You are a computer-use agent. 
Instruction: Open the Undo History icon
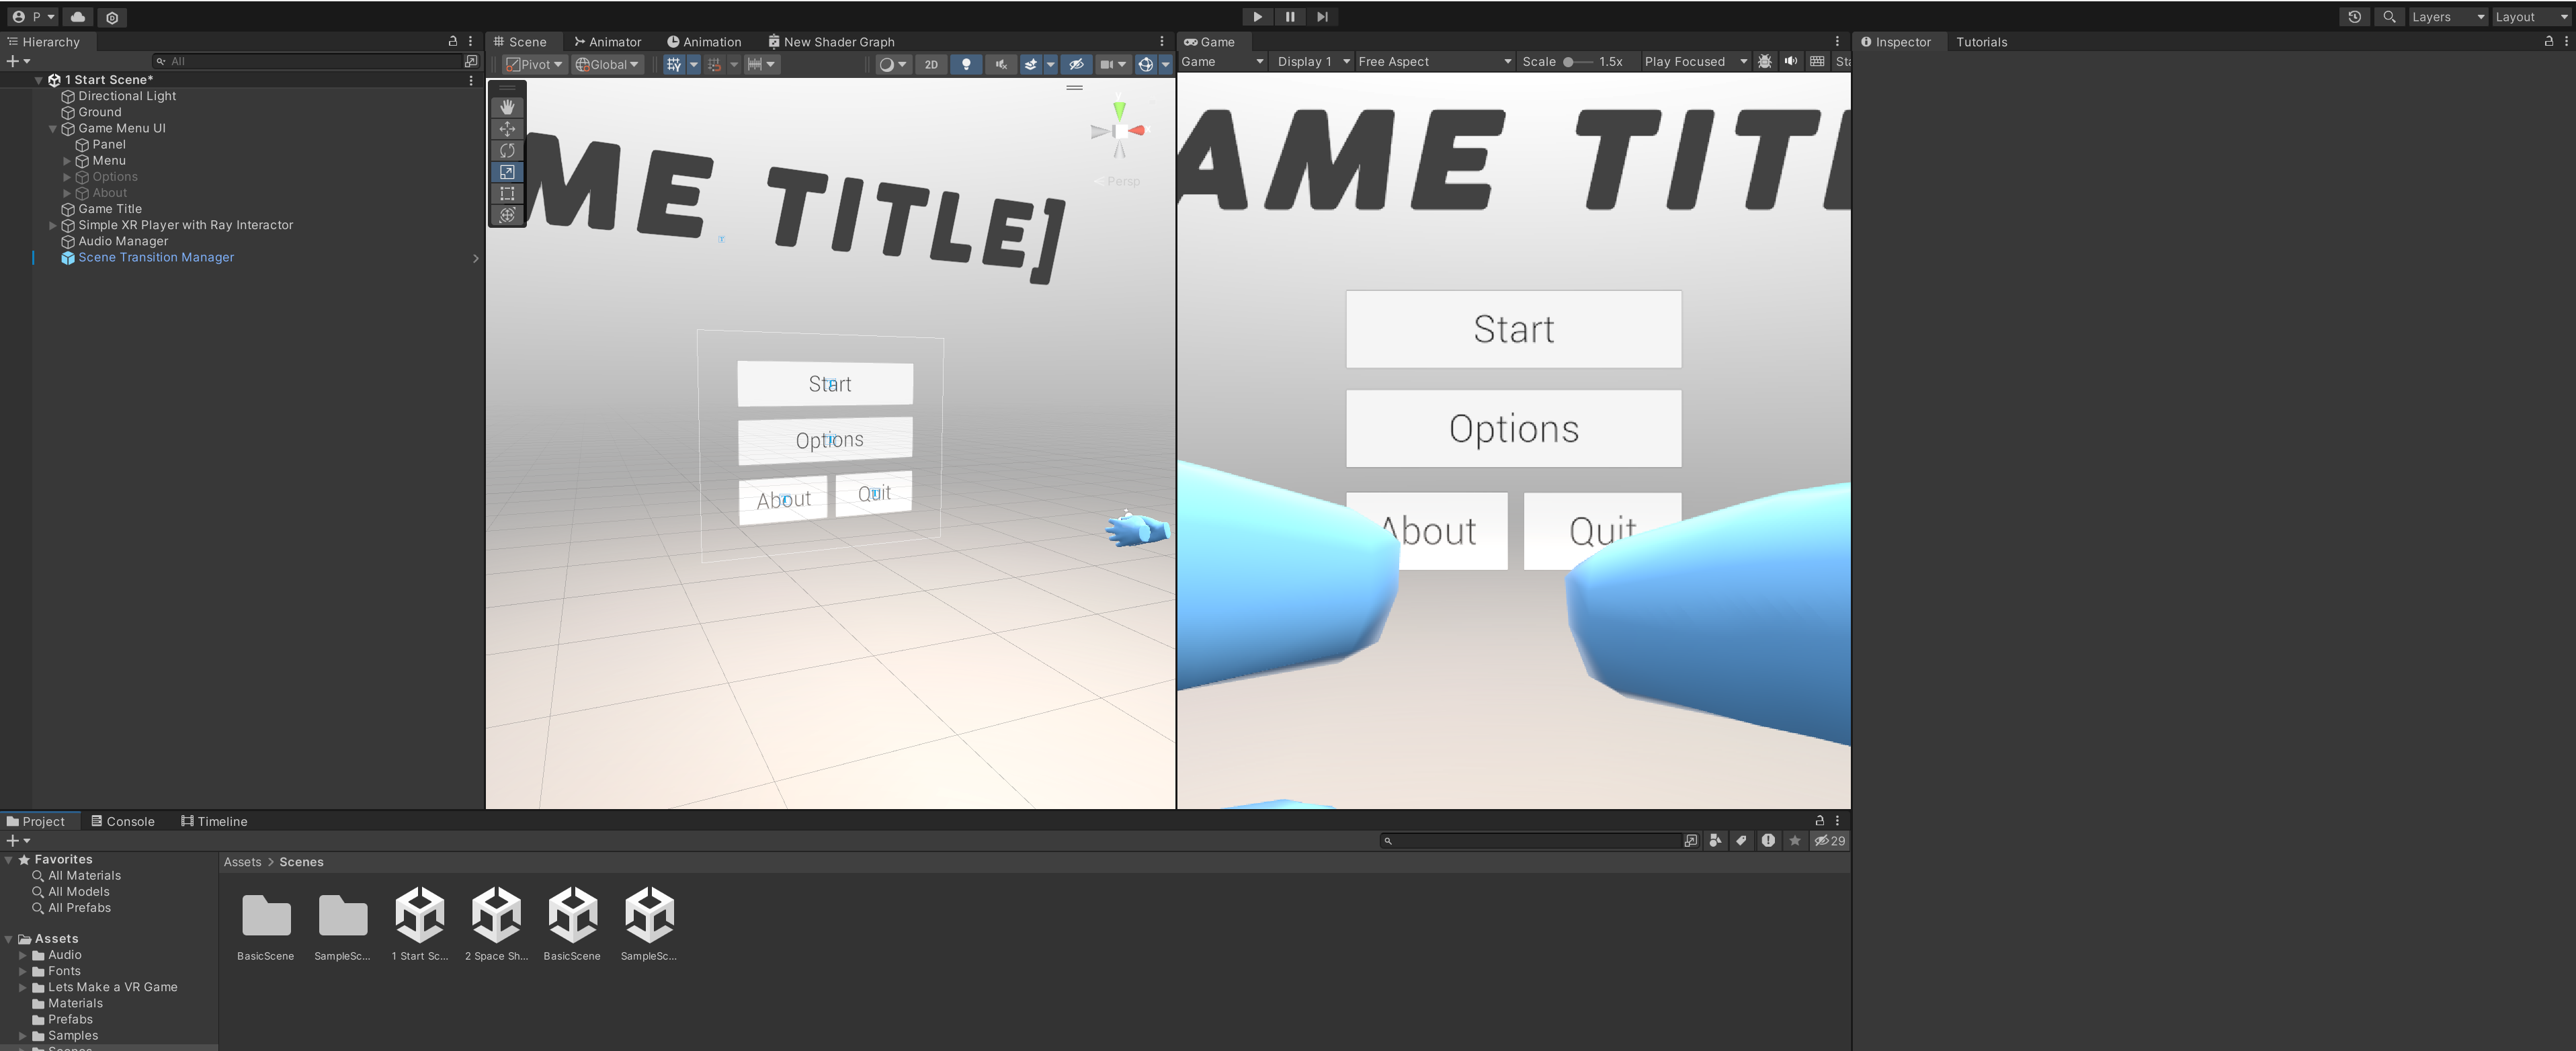2354,17
